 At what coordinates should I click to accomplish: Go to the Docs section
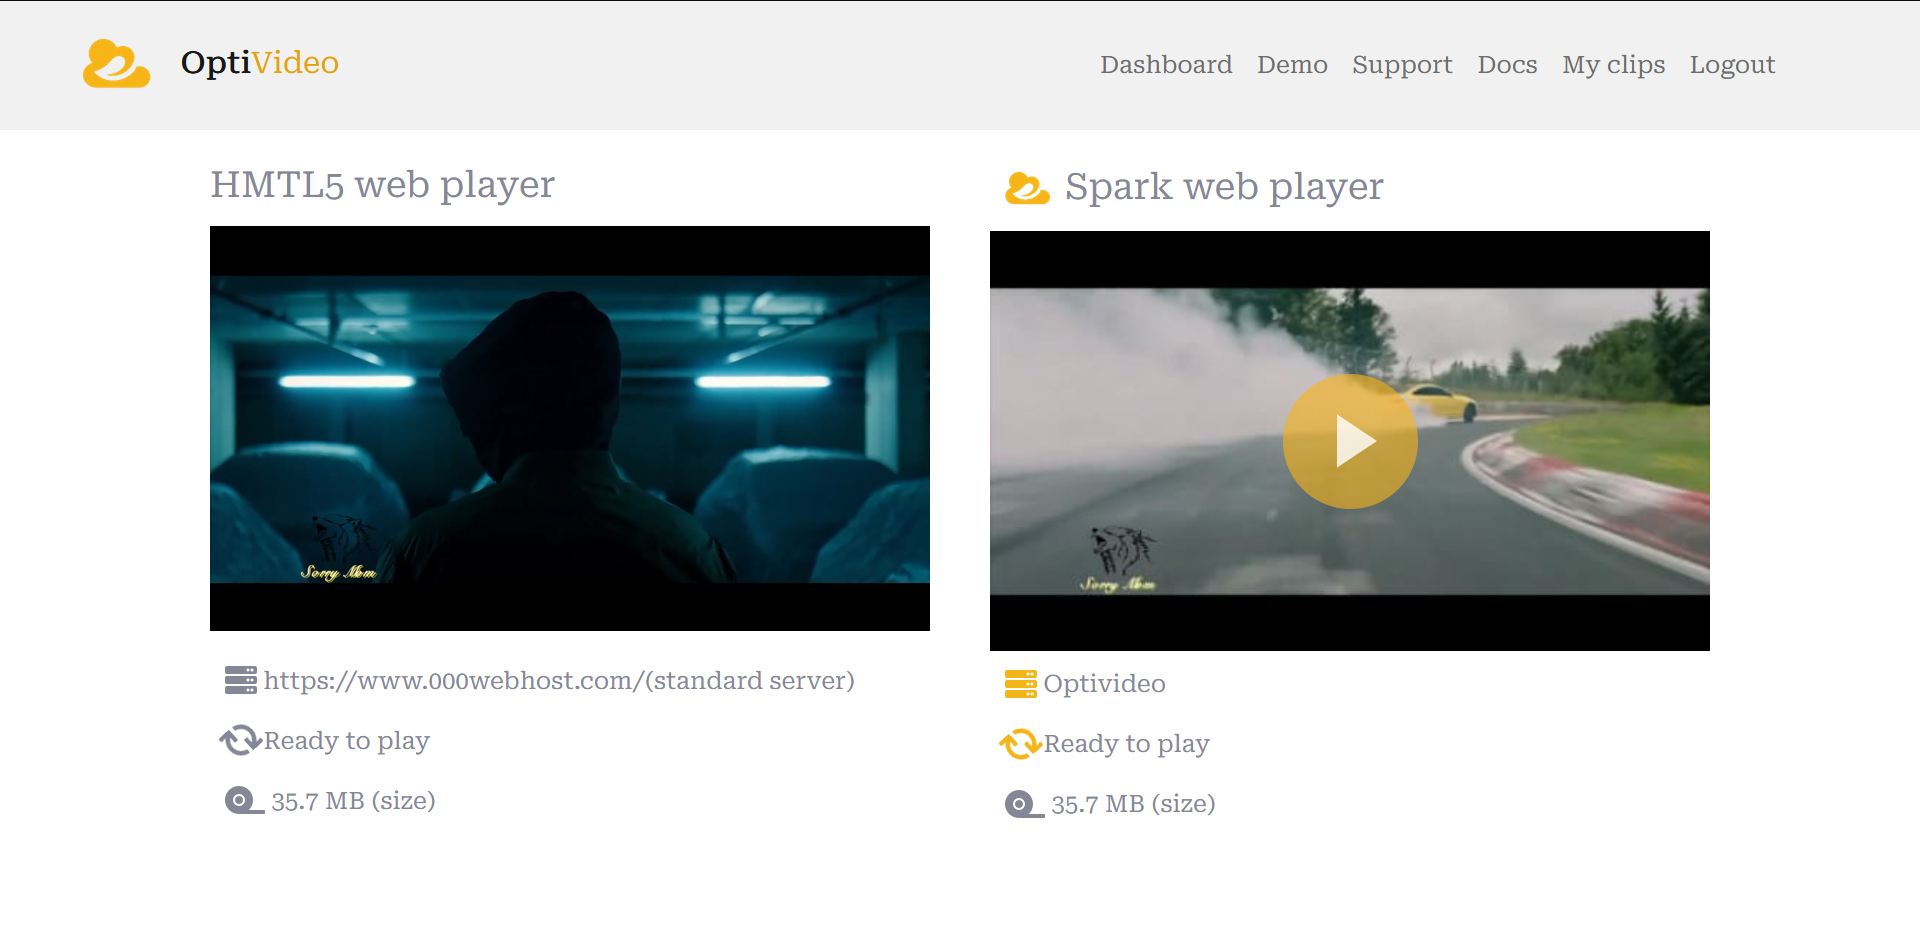1507,64
